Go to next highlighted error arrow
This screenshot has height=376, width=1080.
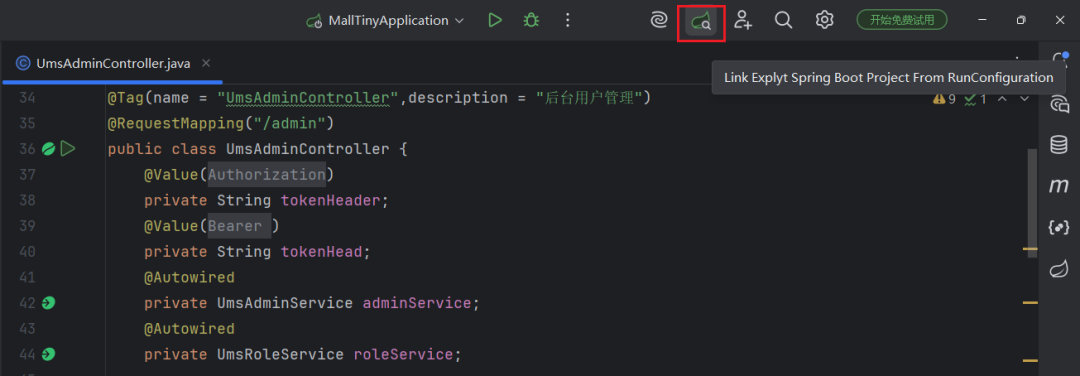(1024, 99)
